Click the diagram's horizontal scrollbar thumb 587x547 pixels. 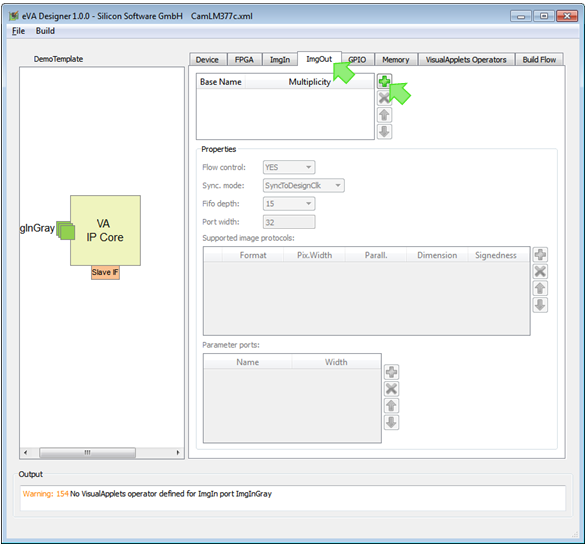click(x=87, y=453)
